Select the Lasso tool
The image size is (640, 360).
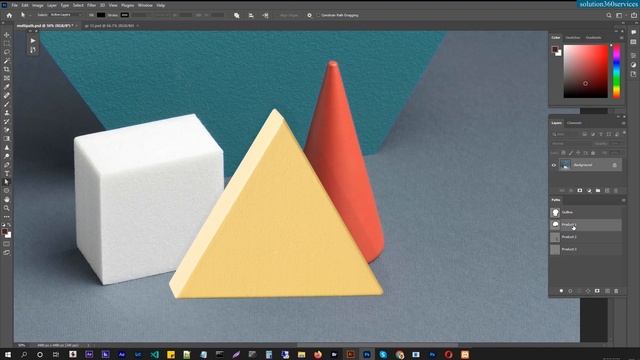coord(7,52)
